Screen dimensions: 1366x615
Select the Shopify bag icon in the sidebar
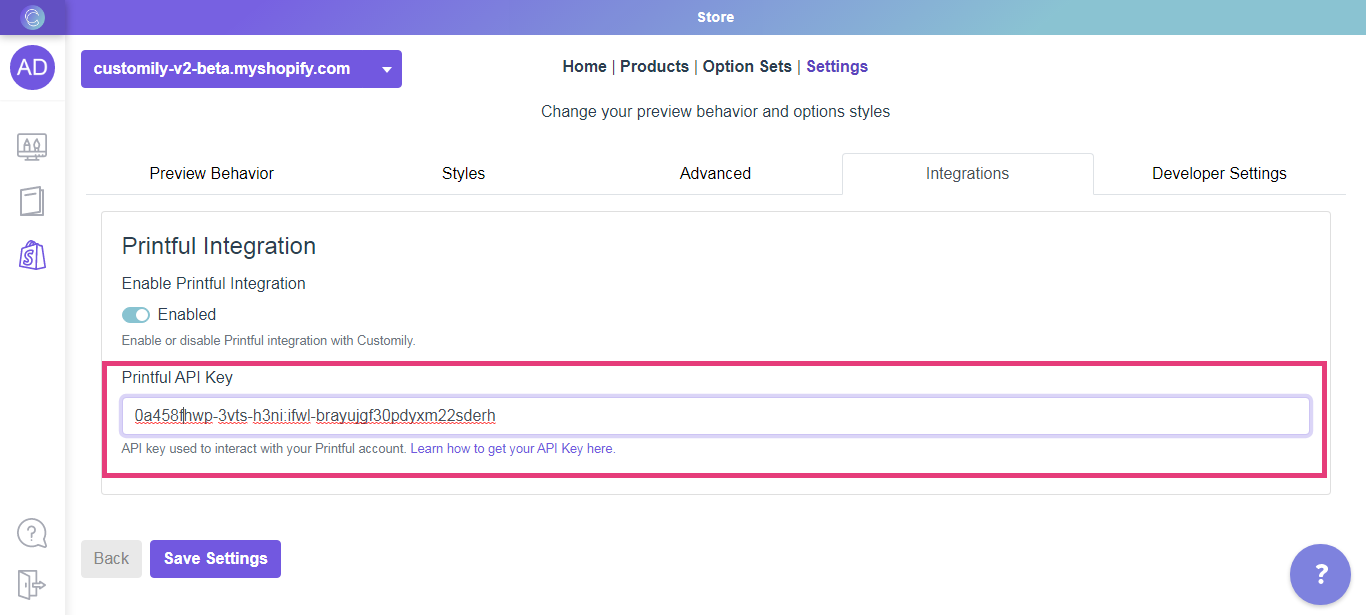(32, 256)
